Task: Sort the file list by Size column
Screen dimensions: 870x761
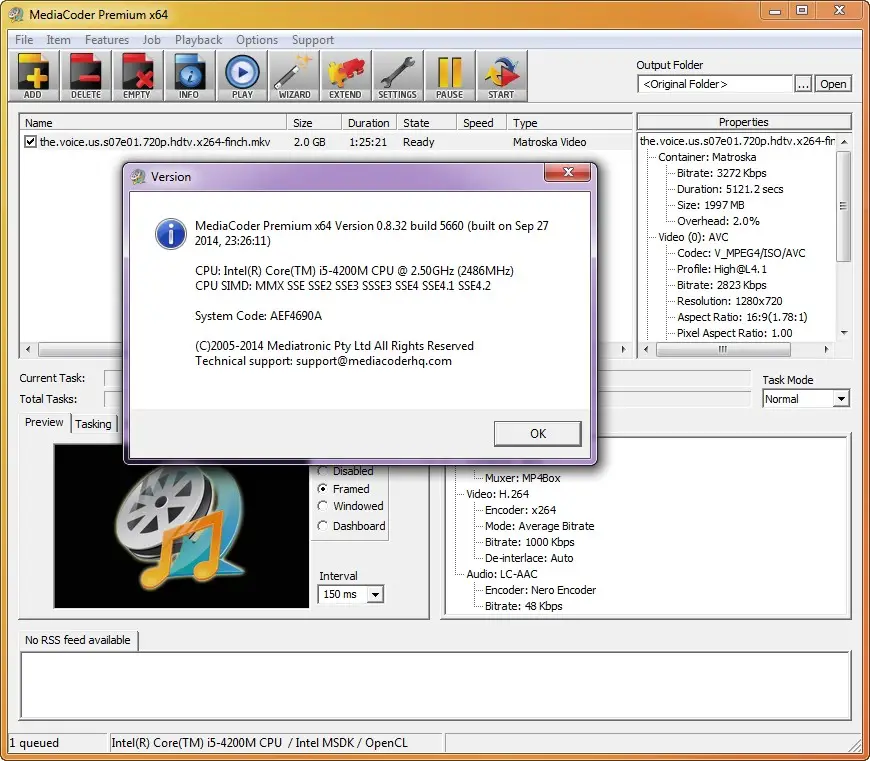Action: pos(314,123)
